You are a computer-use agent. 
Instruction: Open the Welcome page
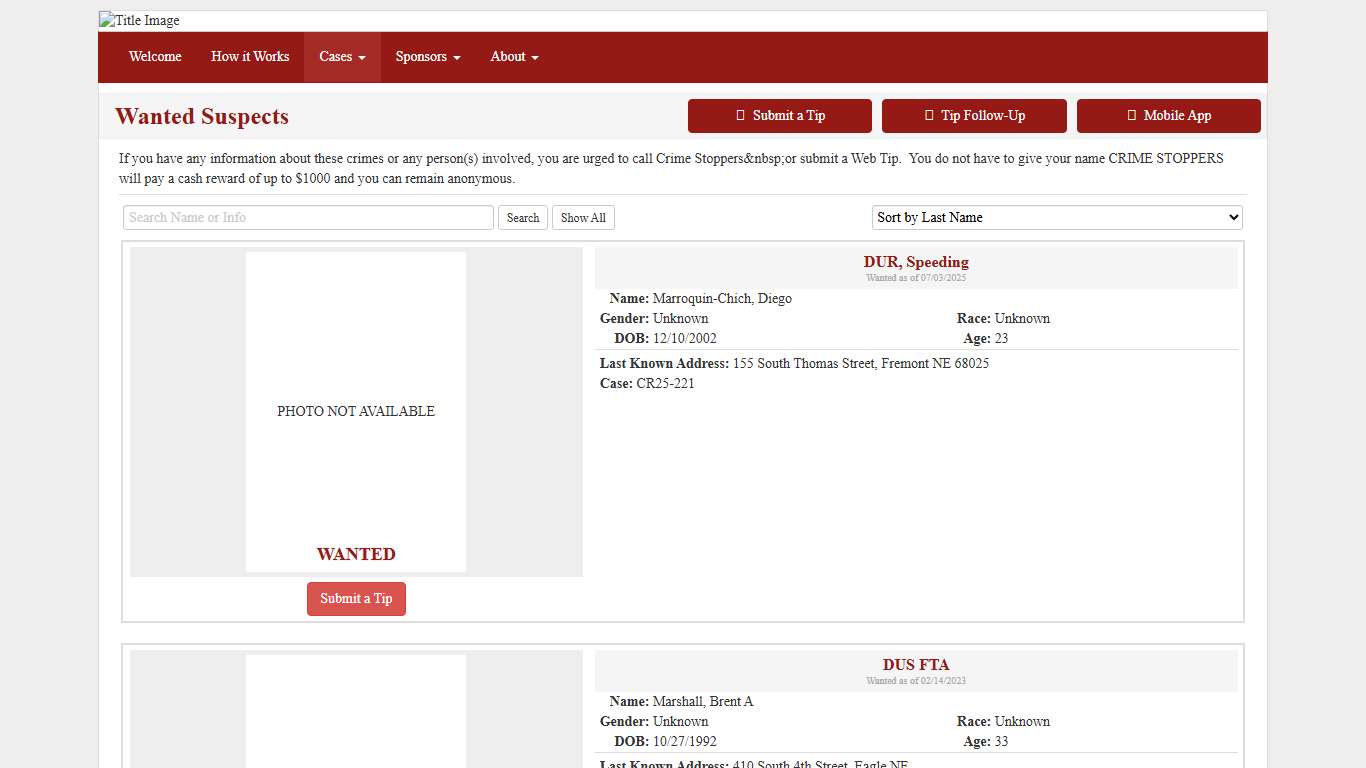[155, 57]
